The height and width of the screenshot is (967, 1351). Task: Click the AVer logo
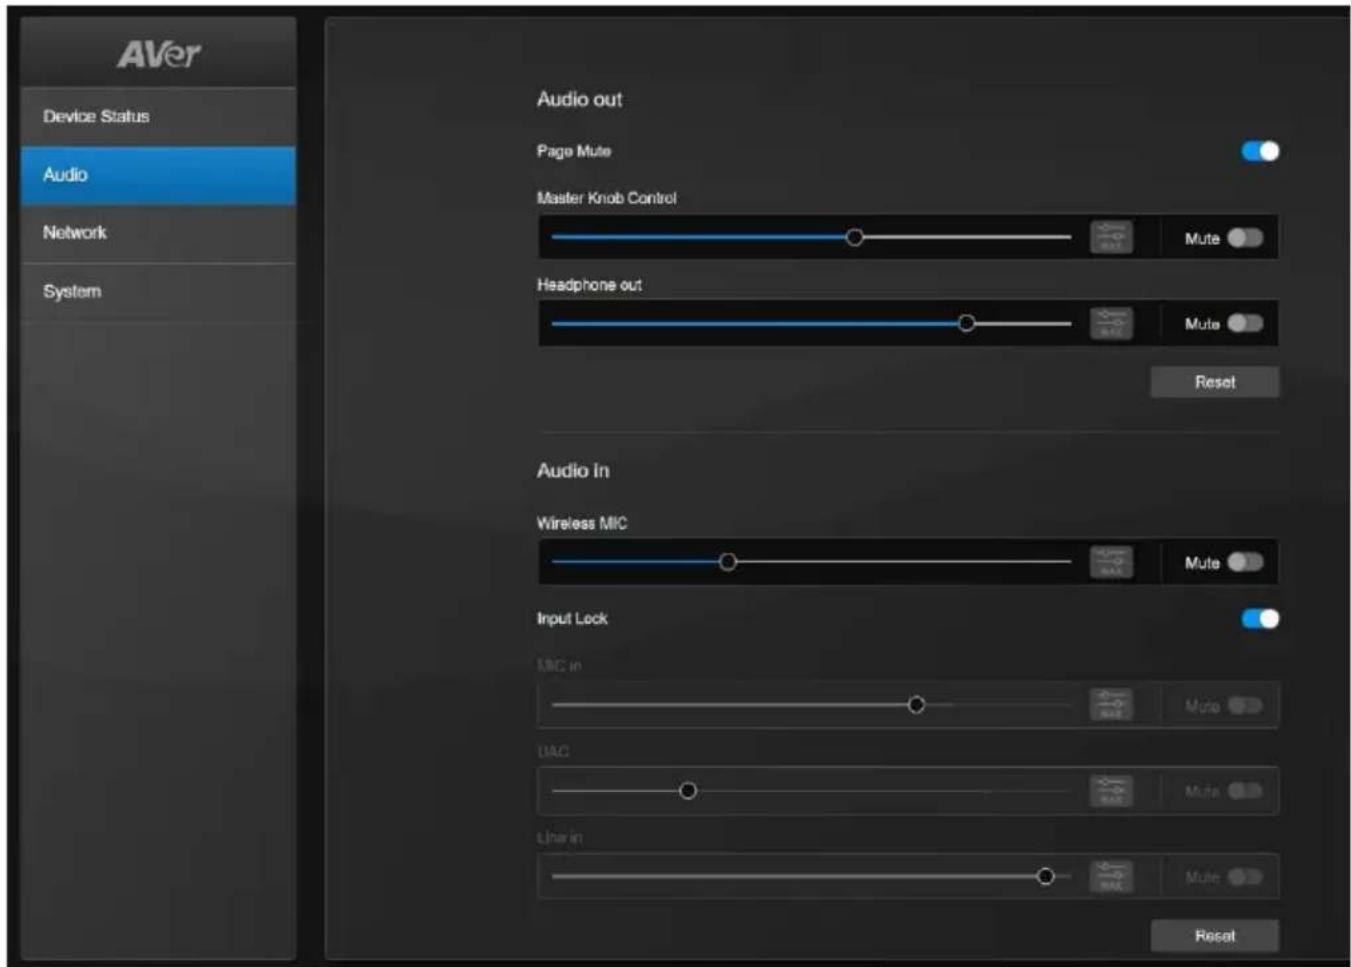(159, 54)
